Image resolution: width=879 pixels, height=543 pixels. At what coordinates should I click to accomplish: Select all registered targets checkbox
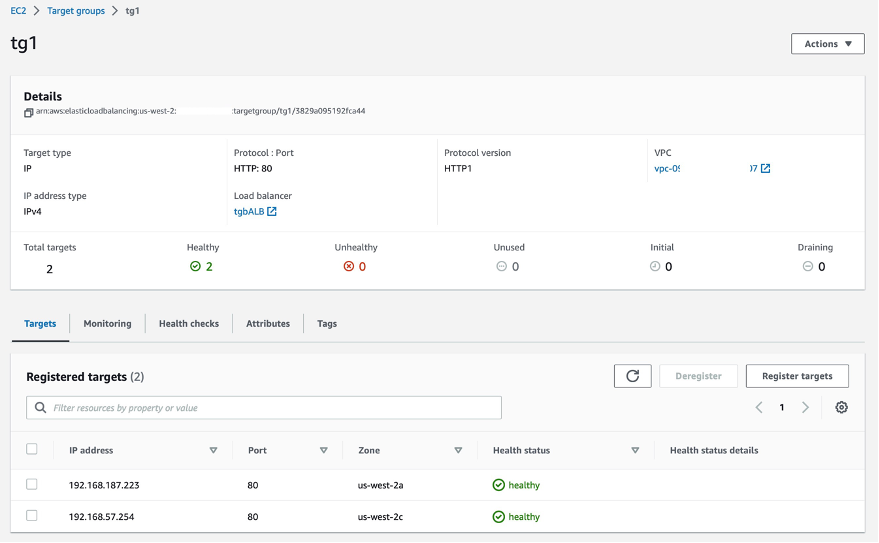[31, 449]
